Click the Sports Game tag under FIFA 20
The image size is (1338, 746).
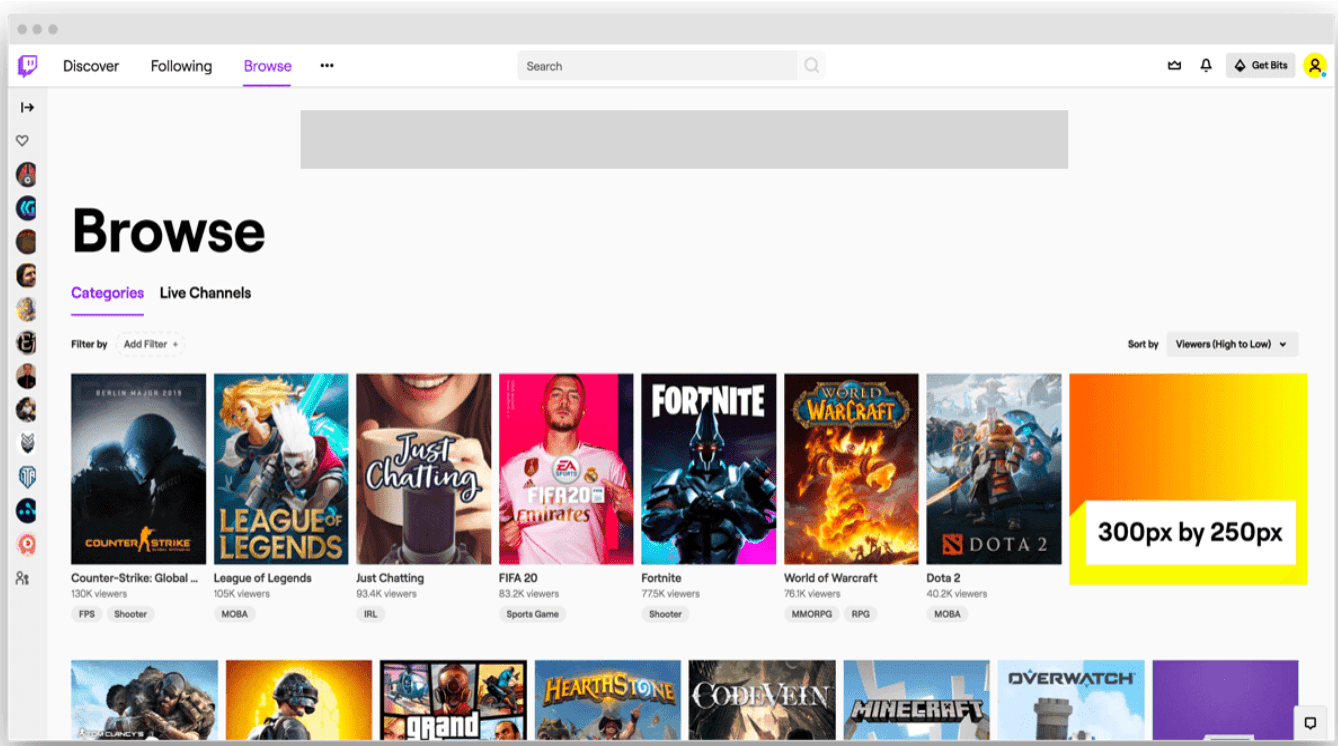(x=532, y=614)
